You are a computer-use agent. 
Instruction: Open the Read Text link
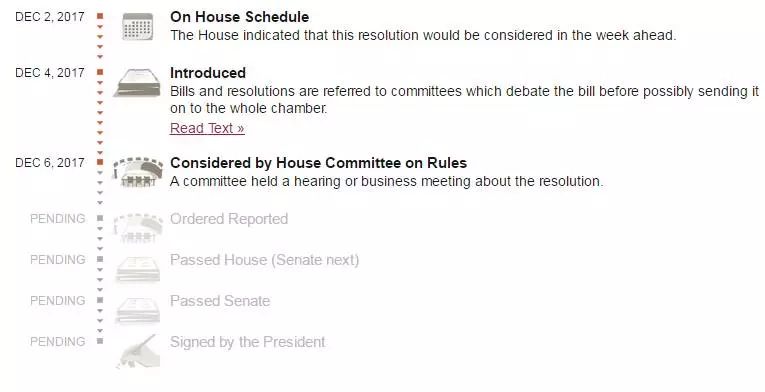pos(207,128)
